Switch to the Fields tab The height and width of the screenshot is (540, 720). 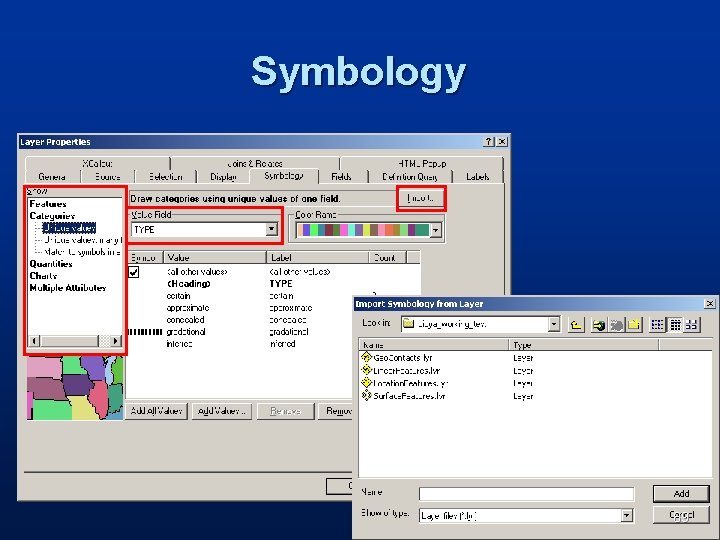[x=341, y=177]
